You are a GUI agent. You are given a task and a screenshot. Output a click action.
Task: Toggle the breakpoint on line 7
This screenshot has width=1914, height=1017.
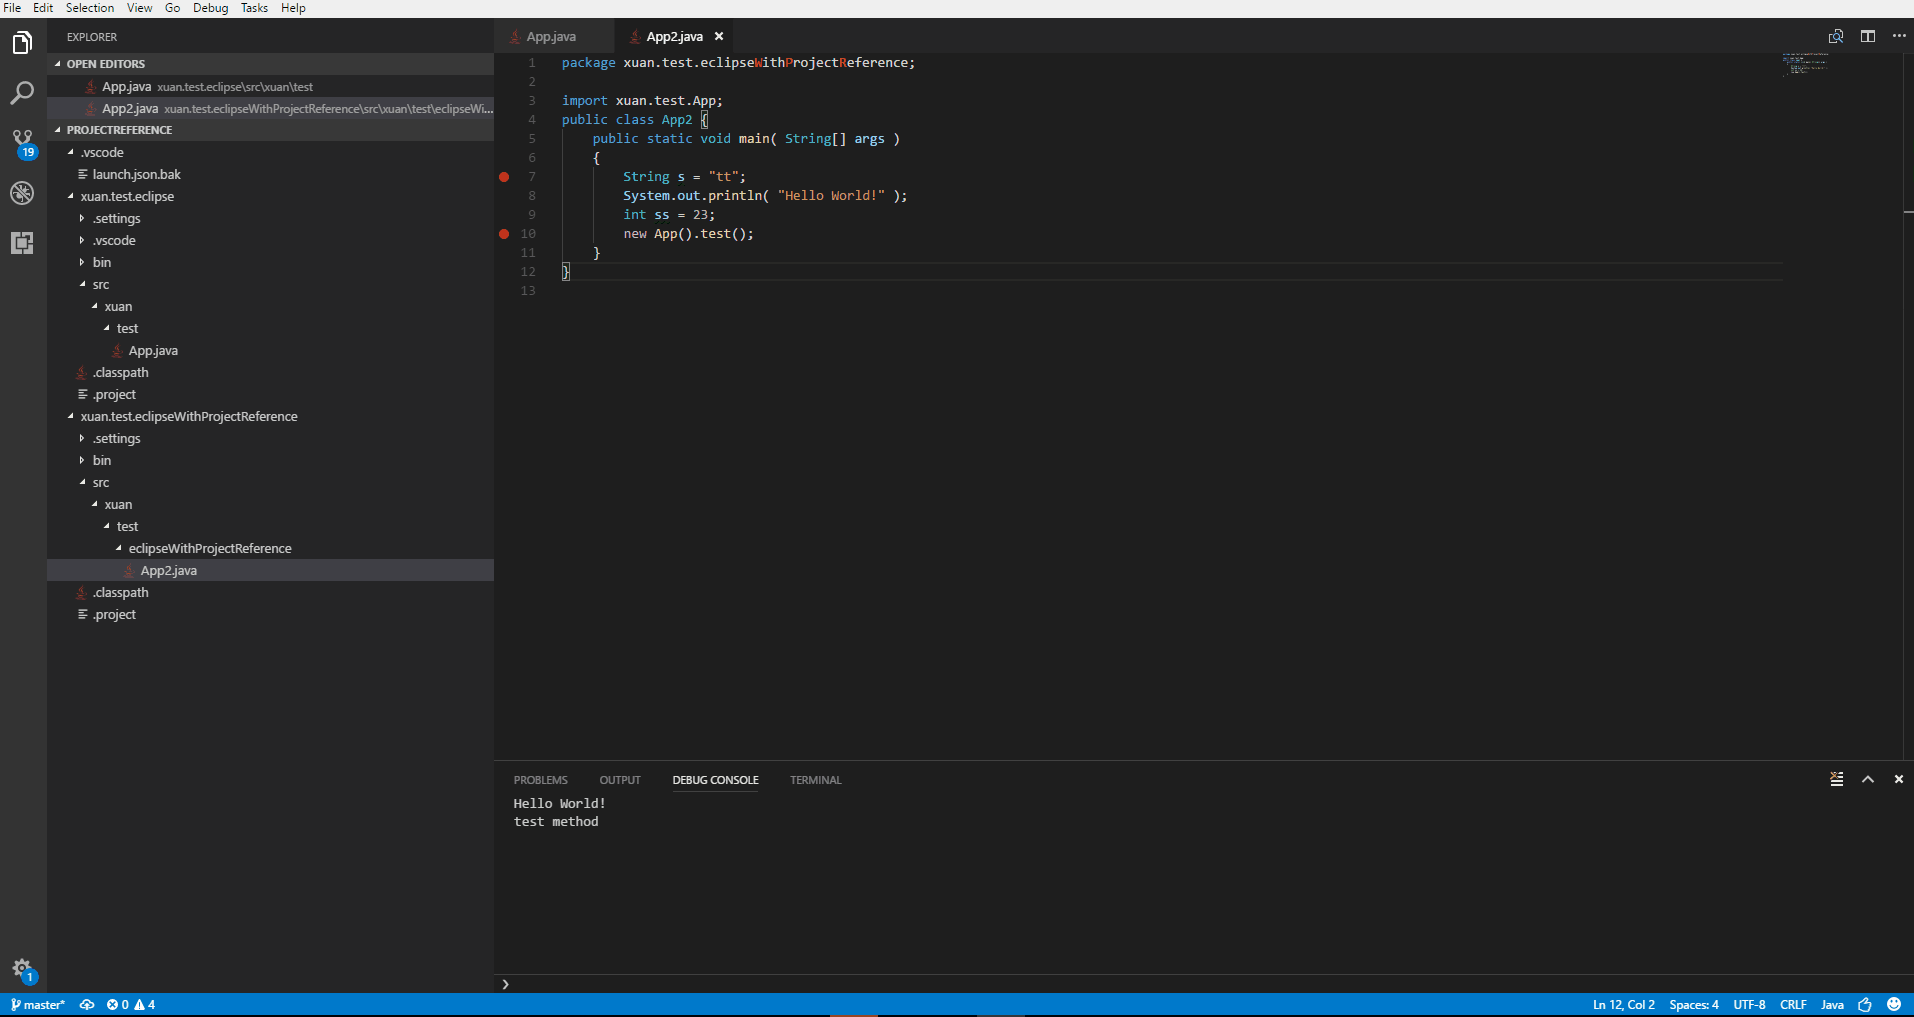pos(504,177)
